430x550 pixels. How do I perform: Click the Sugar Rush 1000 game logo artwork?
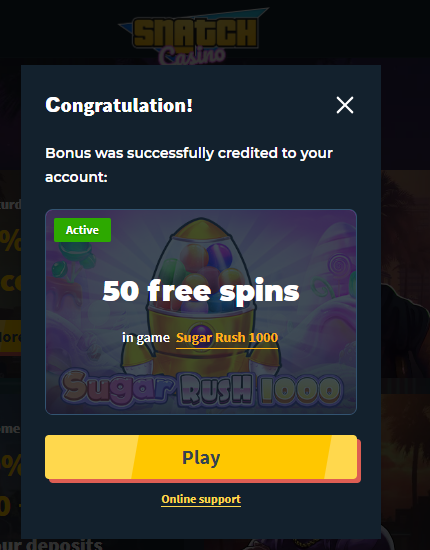201,389
